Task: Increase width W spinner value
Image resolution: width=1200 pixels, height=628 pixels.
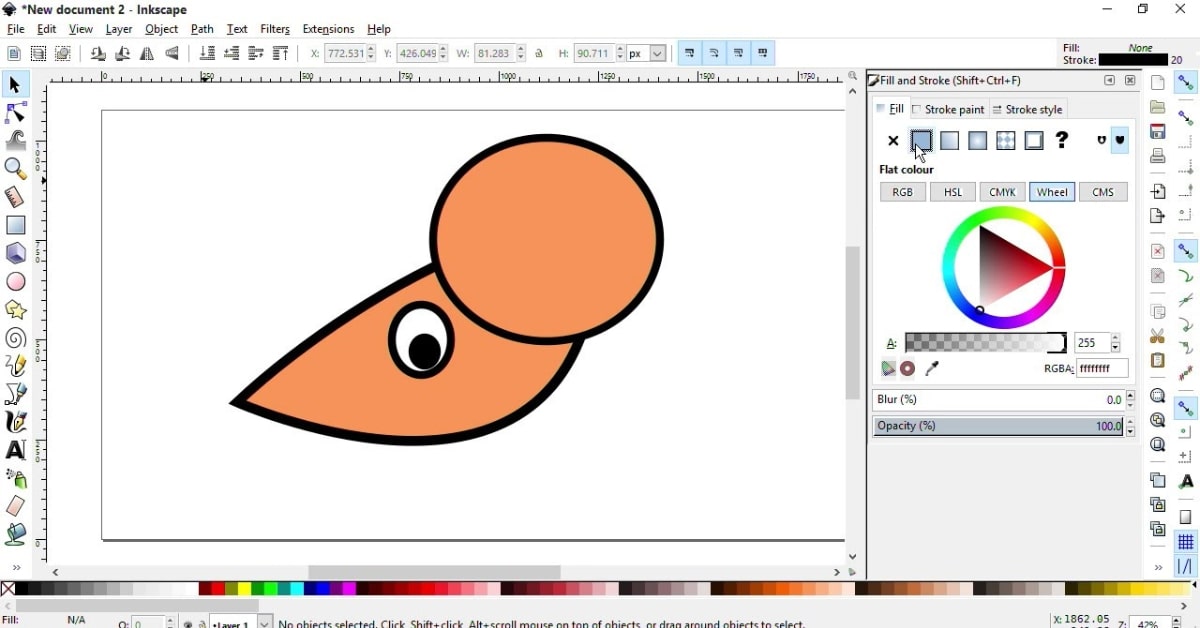Action: 521,49
